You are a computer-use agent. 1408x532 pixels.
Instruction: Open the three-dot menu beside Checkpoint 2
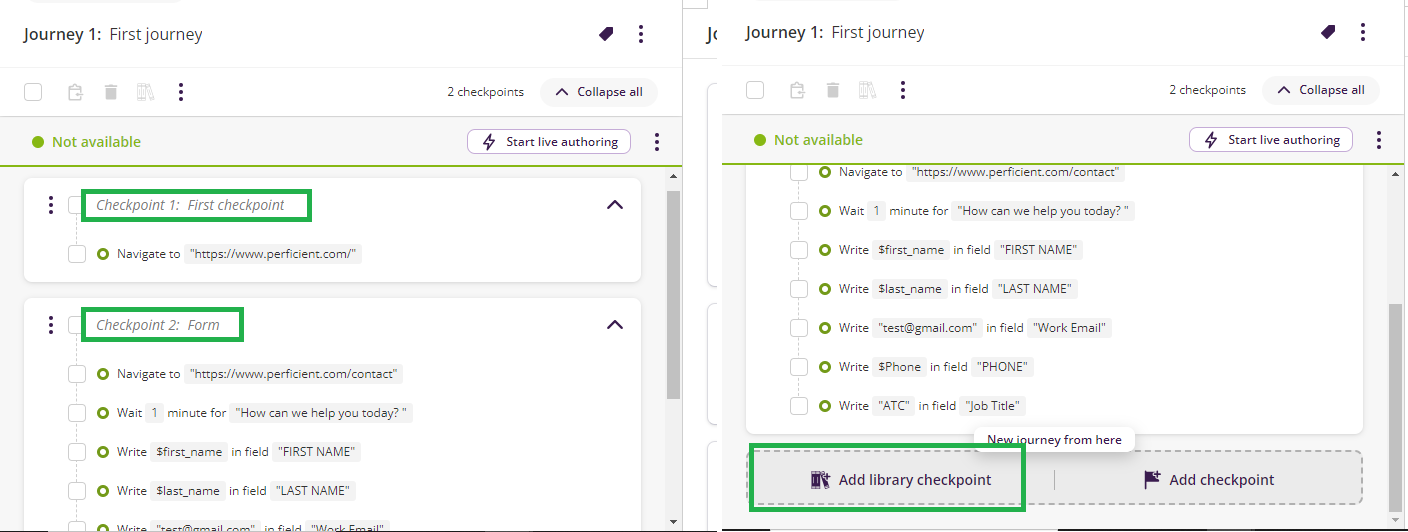click(51, 325)
